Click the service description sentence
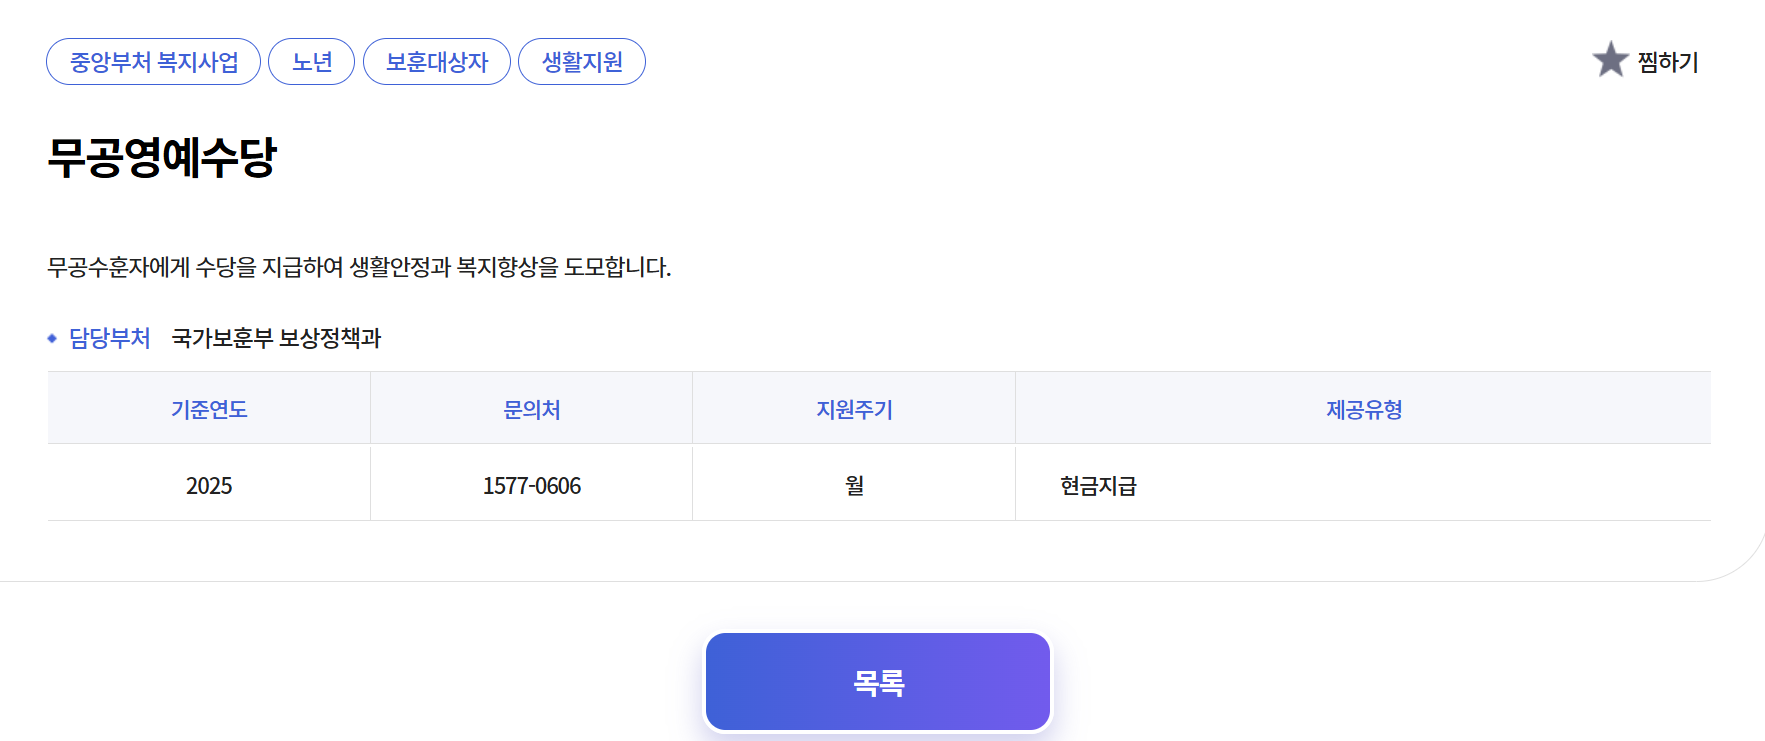 359,267
